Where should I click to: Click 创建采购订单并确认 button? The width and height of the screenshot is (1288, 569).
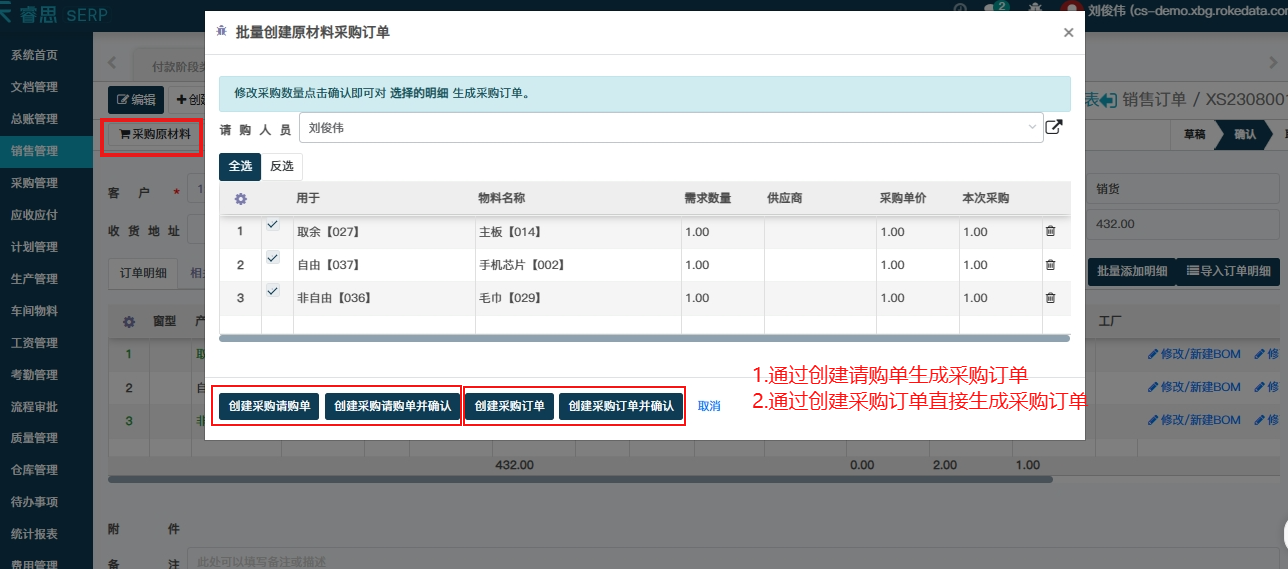621,407
